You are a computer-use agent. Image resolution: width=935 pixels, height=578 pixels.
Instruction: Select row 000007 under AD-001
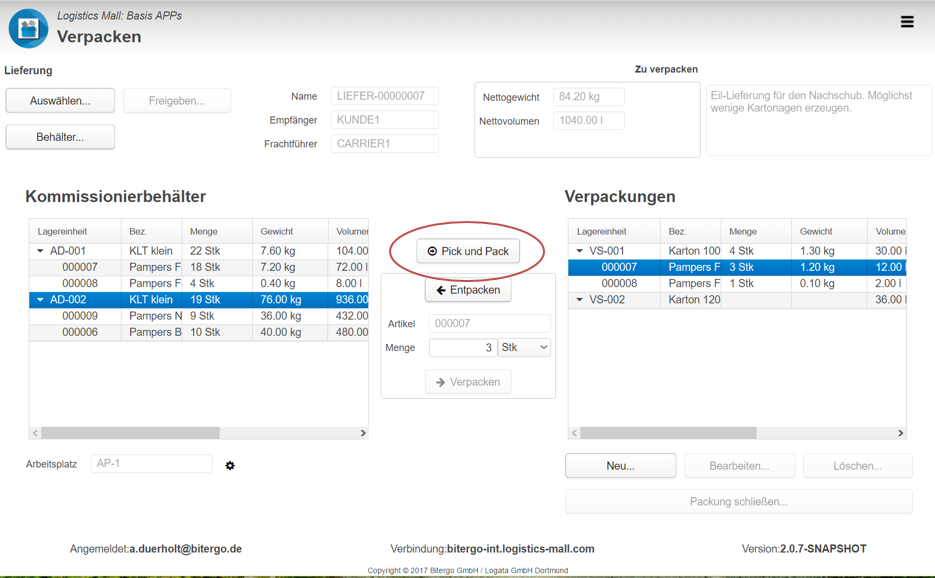click(199, 267)
